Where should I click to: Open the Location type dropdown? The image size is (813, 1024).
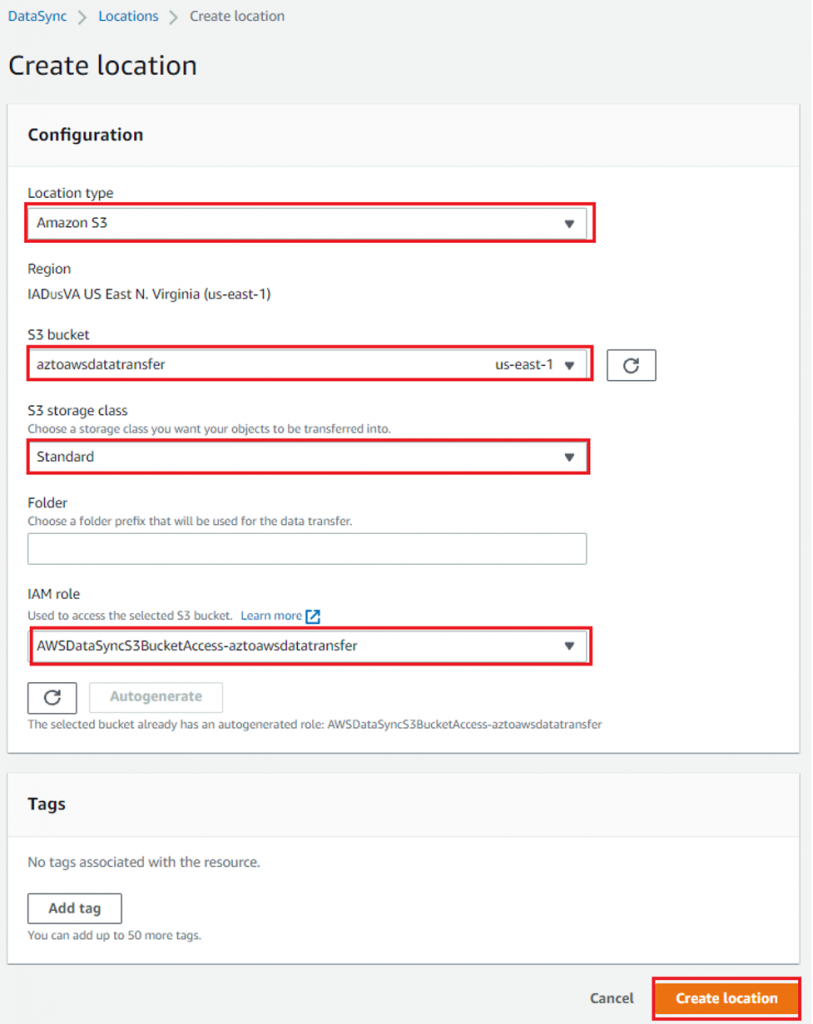[300, 222]
